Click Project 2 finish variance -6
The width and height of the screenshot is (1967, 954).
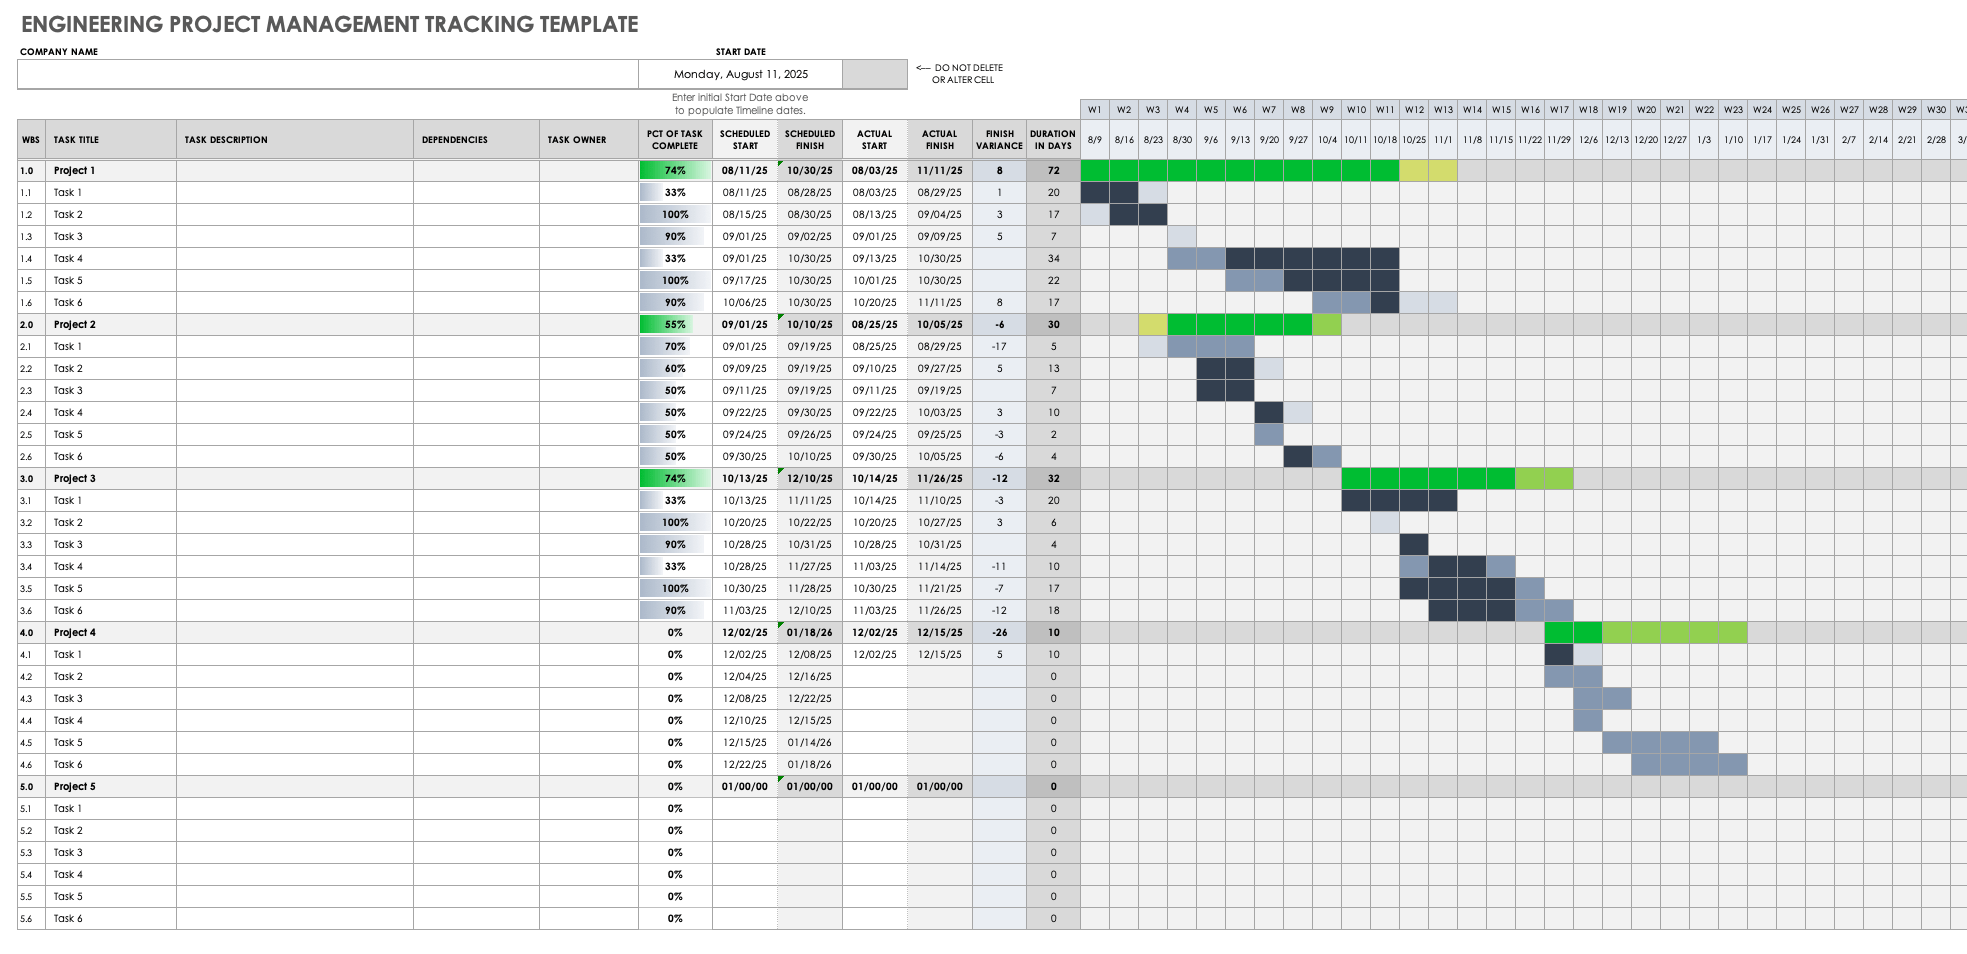(x=999, y=324)
